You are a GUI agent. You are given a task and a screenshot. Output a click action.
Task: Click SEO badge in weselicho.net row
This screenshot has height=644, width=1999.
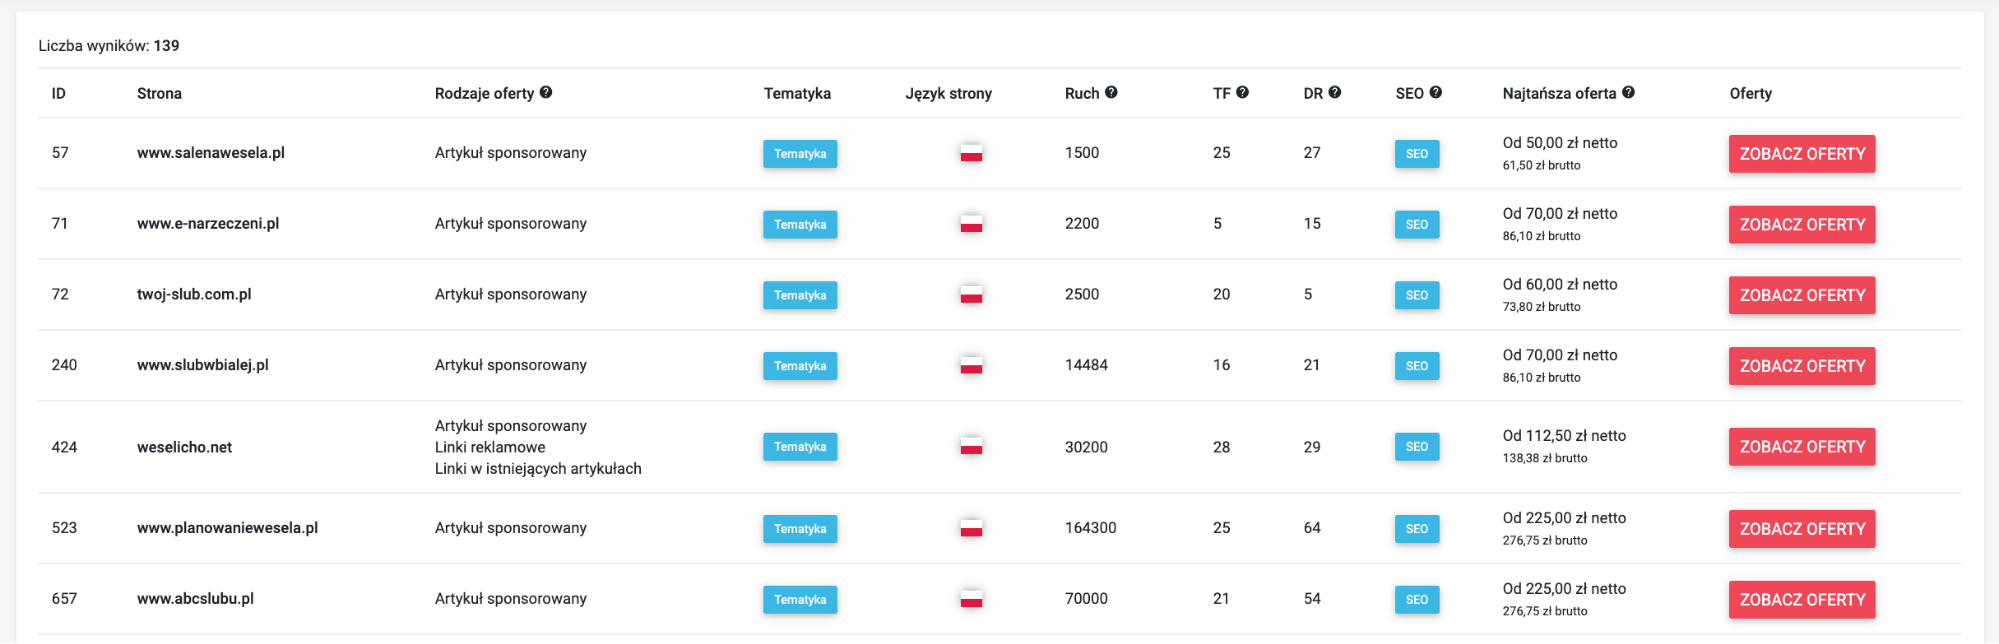click(x=1417, y=447)
